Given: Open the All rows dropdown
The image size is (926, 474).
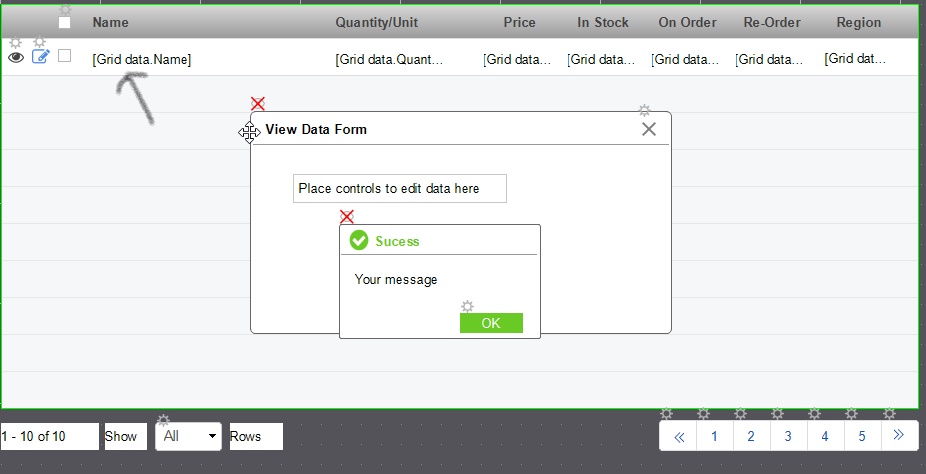Looking at the screenshot, I should (188, 437).
